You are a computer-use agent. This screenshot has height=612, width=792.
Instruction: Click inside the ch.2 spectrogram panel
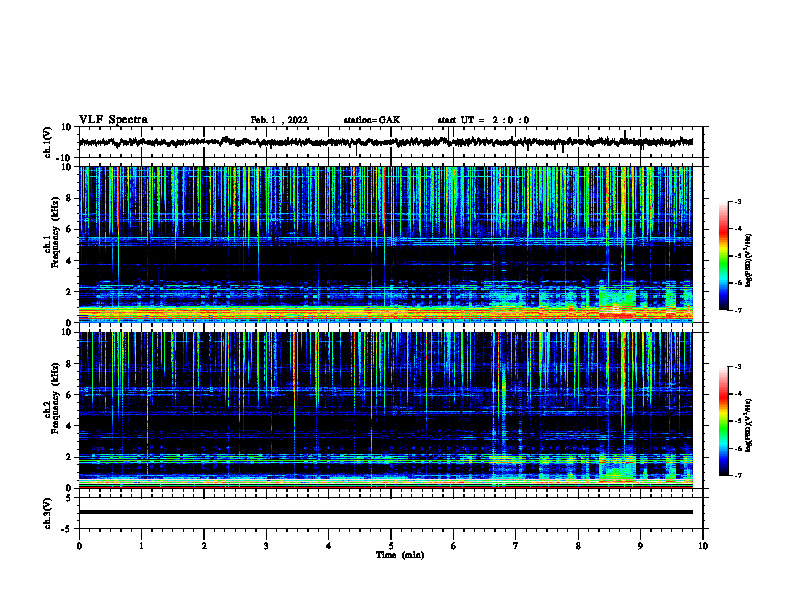(385, 410)
